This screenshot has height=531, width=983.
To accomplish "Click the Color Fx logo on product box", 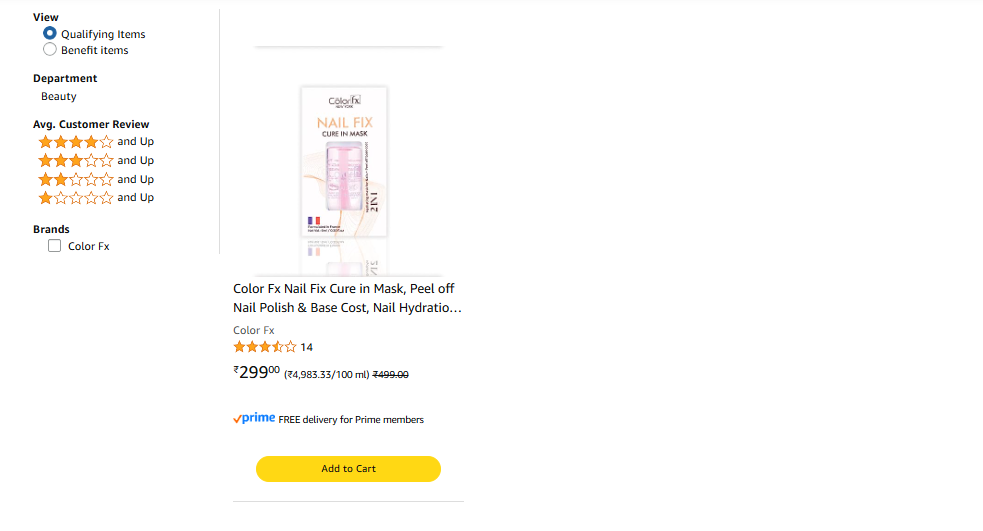I will click(x=344, y=101).
